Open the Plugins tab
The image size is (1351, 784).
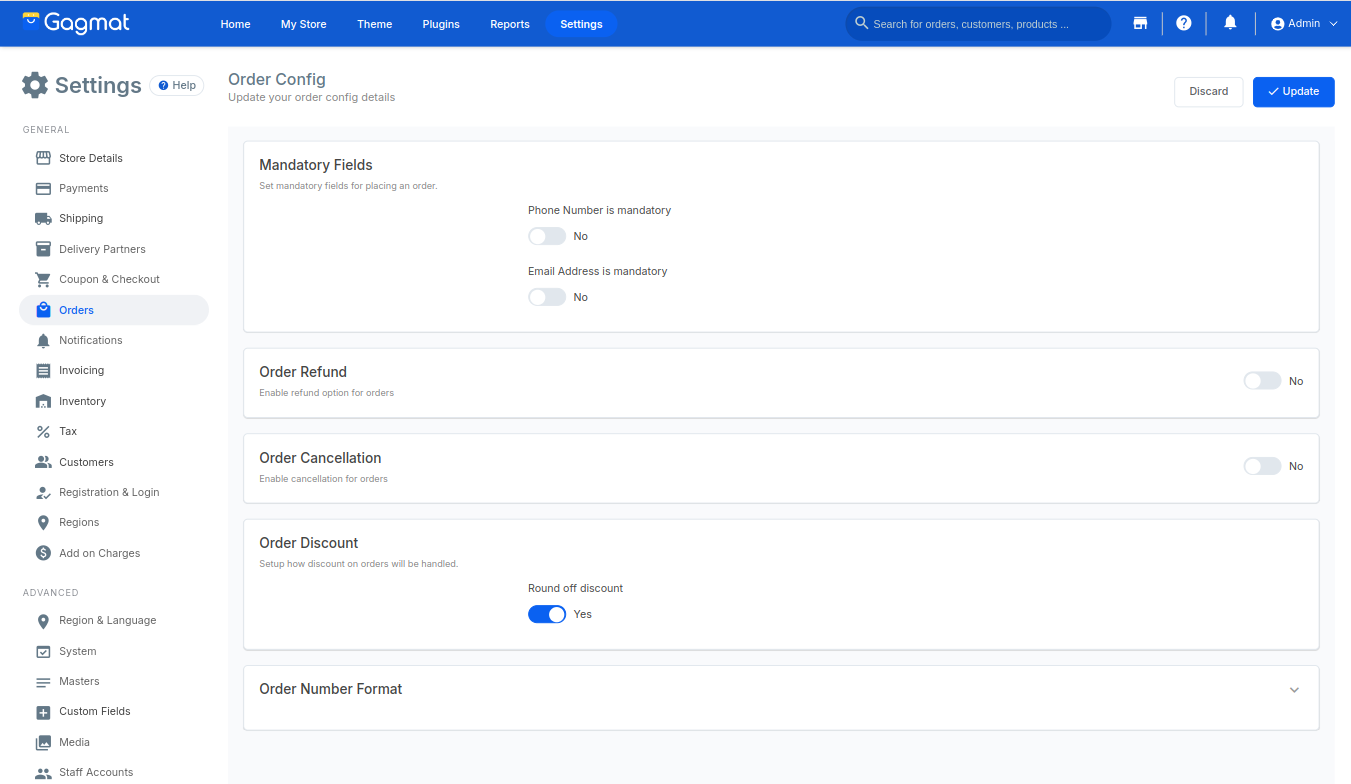click(x=441, y=24)
